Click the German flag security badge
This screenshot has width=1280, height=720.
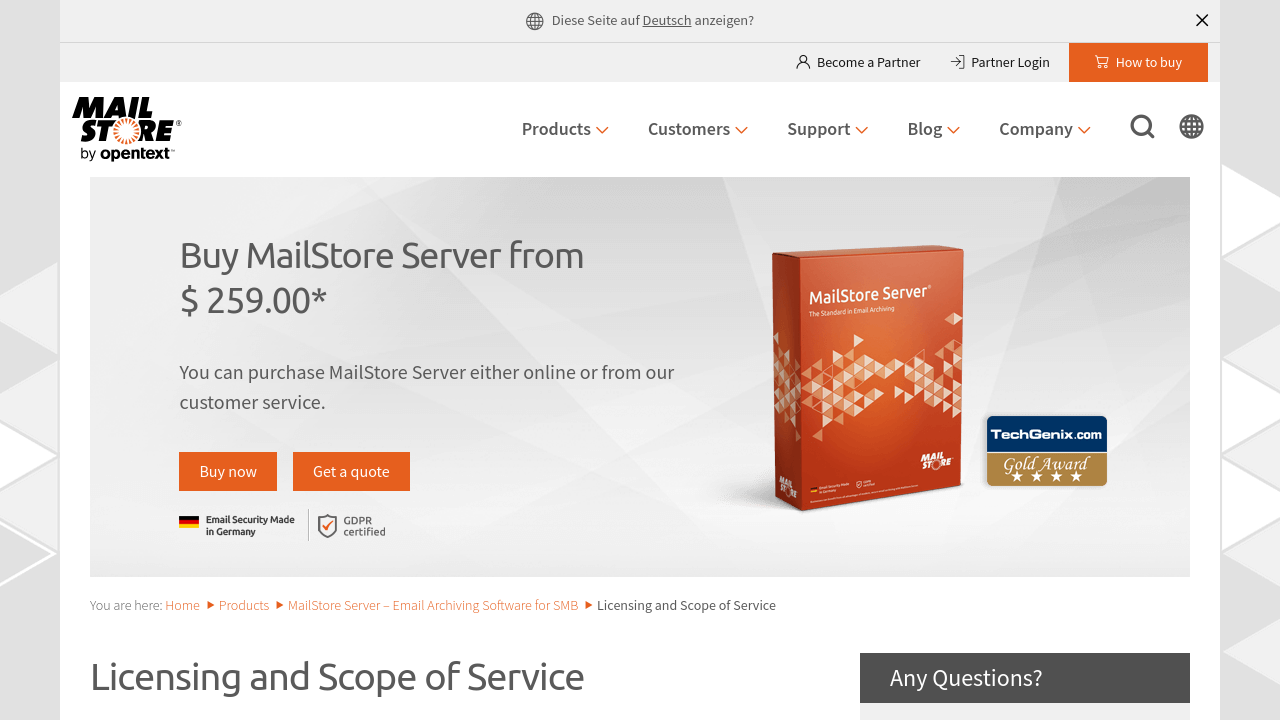(189, 522)
